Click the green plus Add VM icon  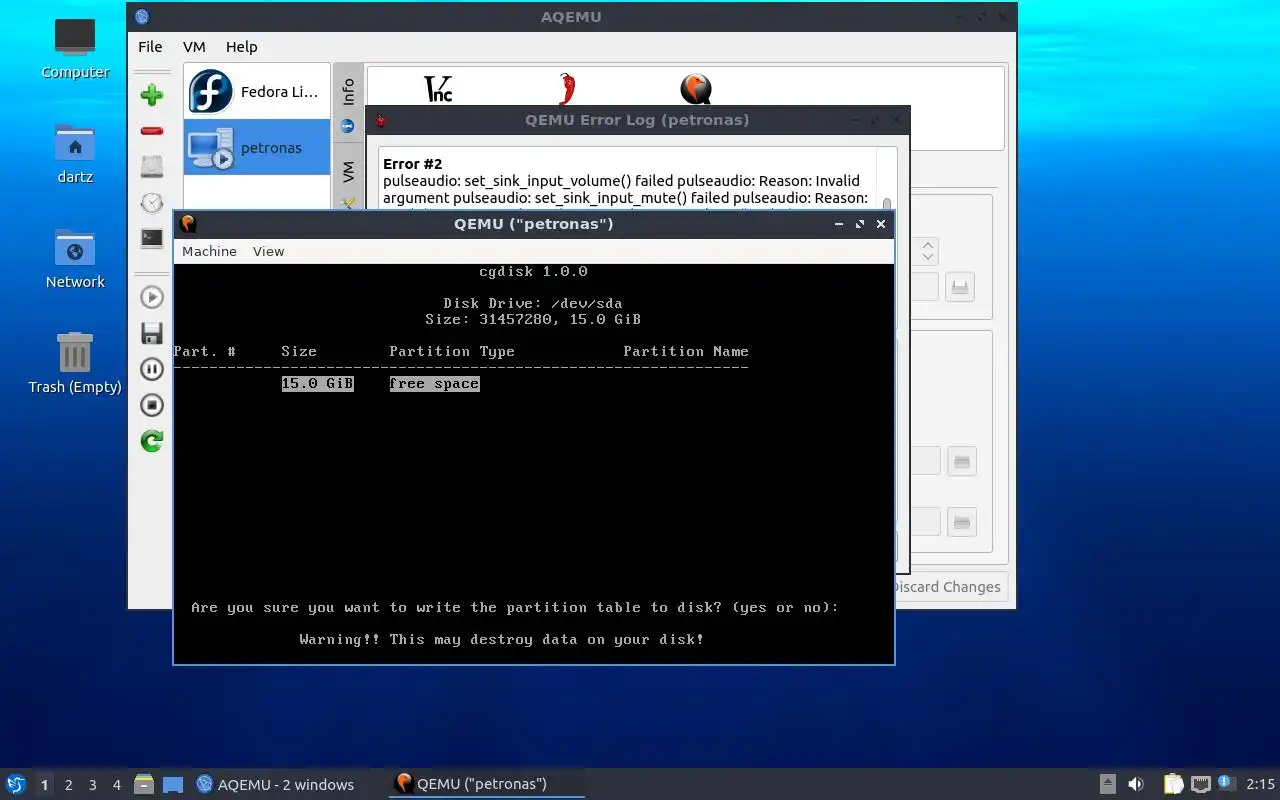pyautogui.click(x=152, y=95)
